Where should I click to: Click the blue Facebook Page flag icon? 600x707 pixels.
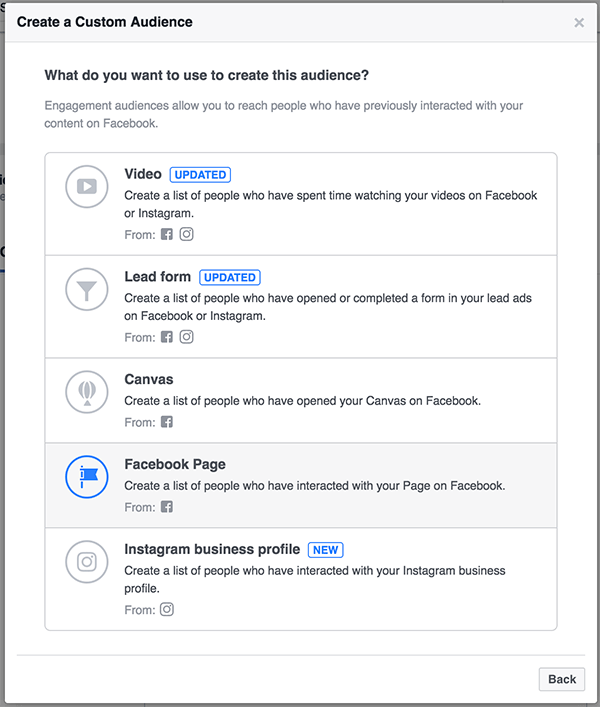87,477
